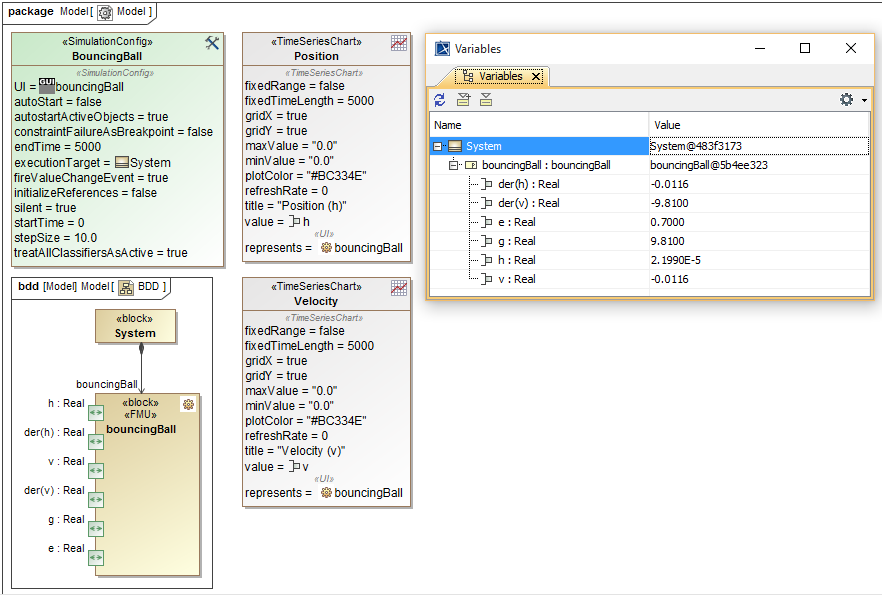Click the expand all tree icon
882x595 pixels.
tap(463, 99)
